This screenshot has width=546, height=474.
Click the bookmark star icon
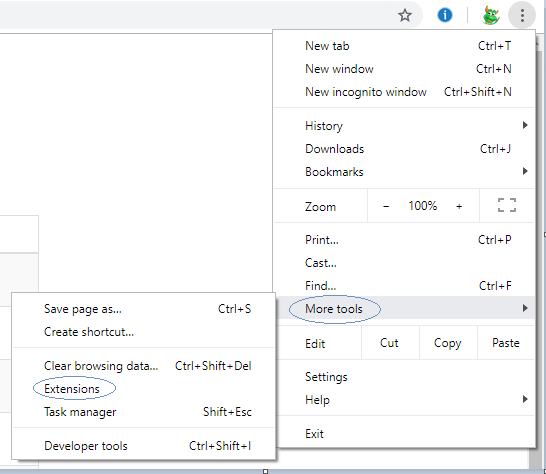point(405,15)
